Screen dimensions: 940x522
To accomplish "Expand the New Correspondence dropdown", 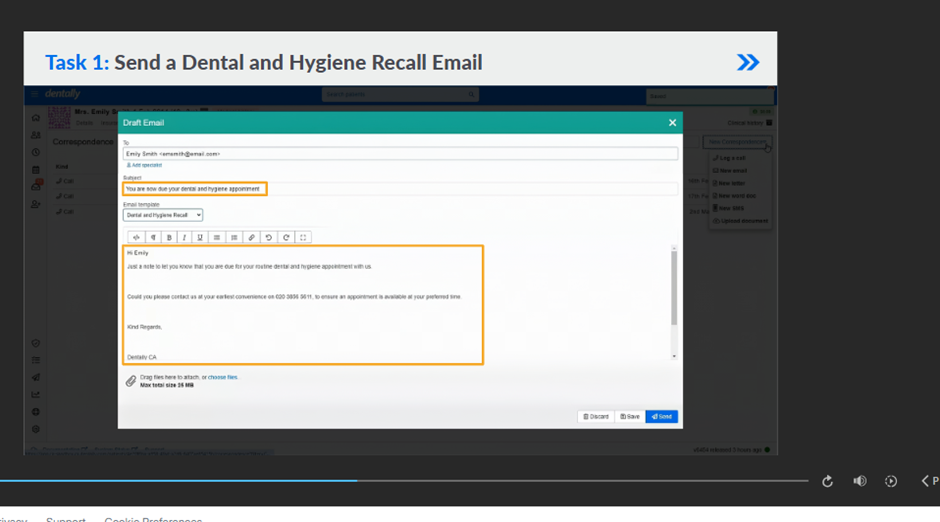I will [x=737, y=143].
